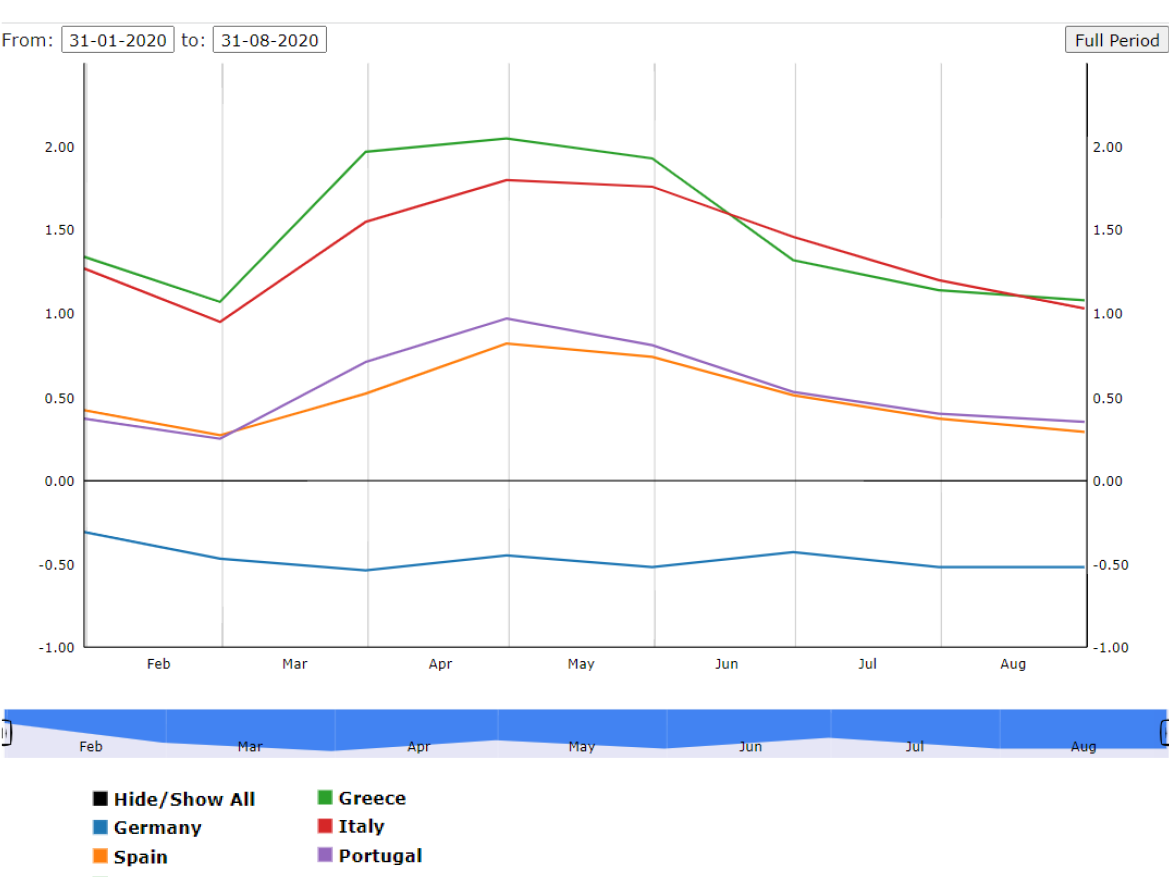Toggle the Portugal legend label
The width and height of the screenshot is (1169, 877).
click(x=380, y=856)
